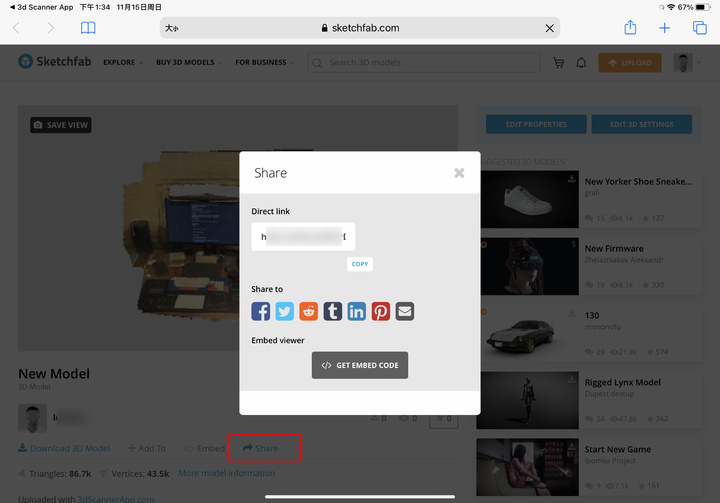Expand the Explore menu

pos(123,62)
